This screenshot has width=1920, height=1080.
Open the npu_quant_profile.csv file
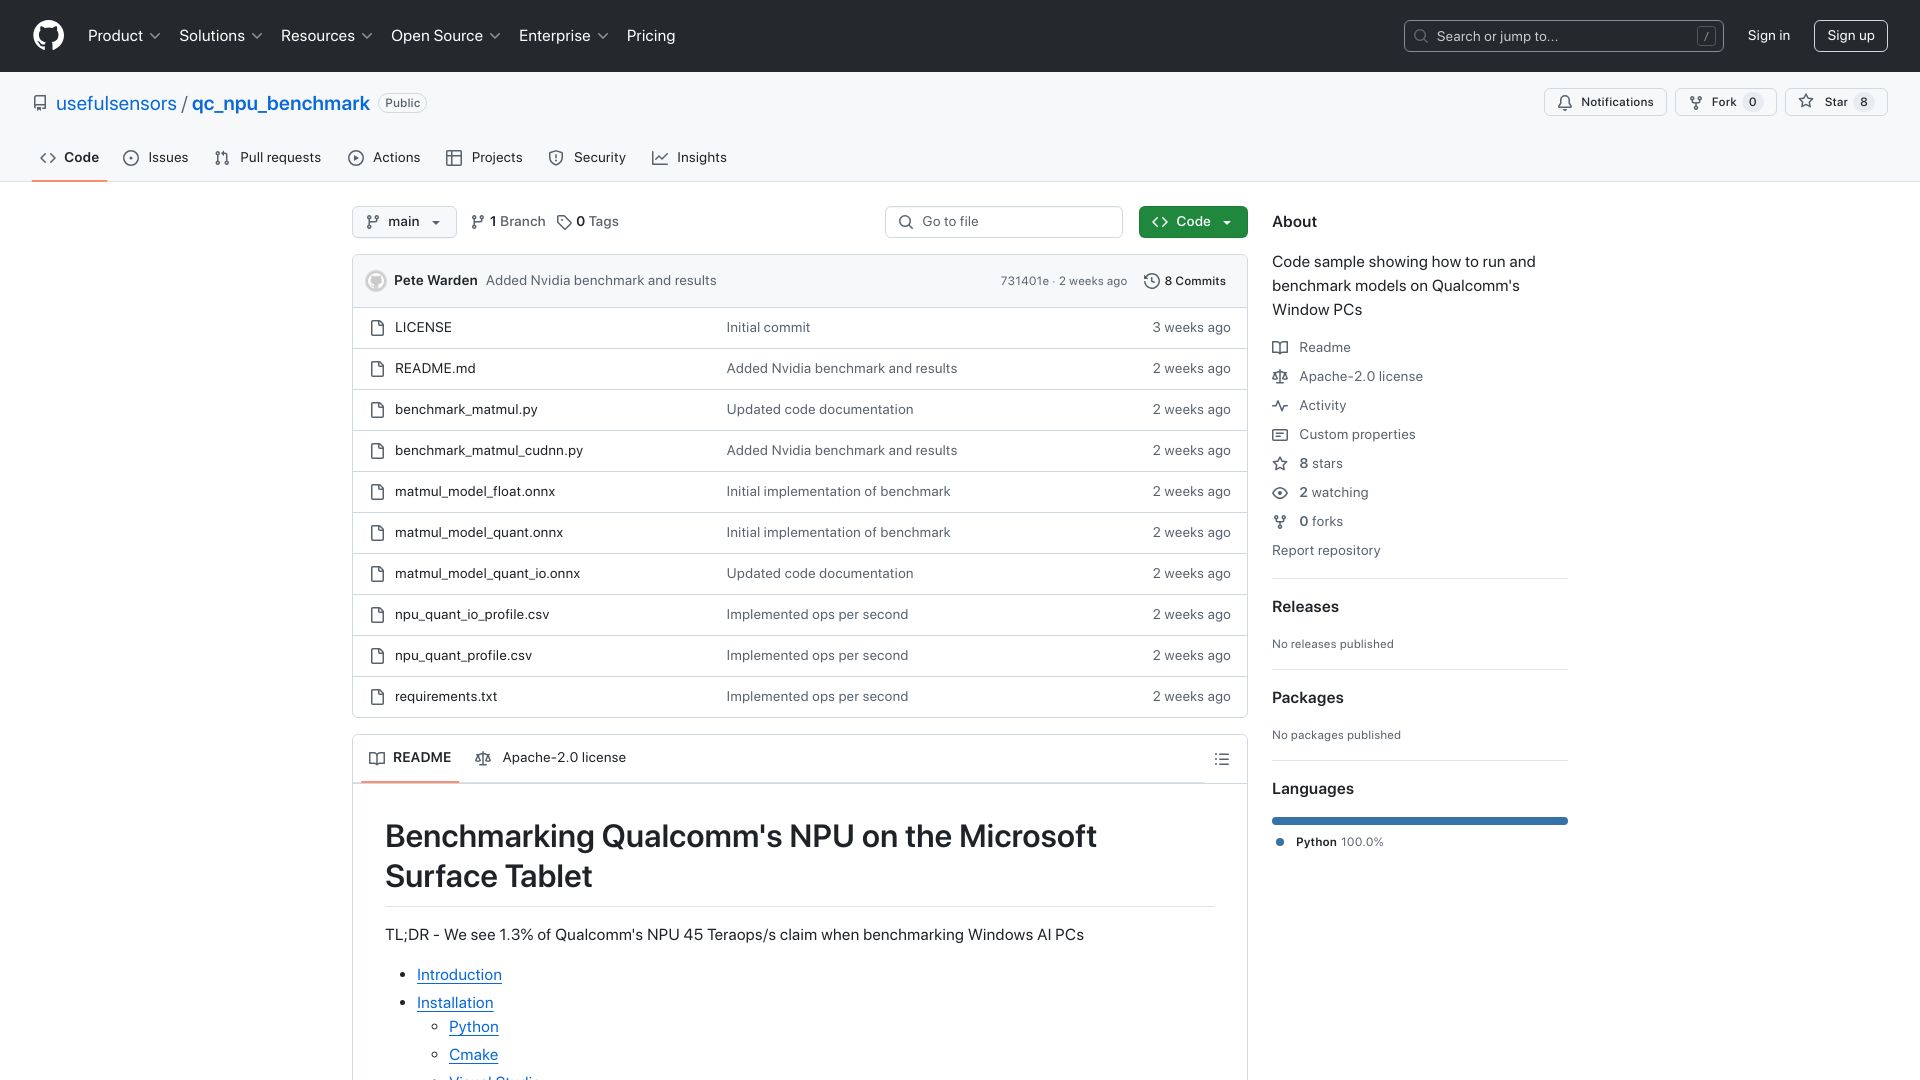tap(463, 656)
